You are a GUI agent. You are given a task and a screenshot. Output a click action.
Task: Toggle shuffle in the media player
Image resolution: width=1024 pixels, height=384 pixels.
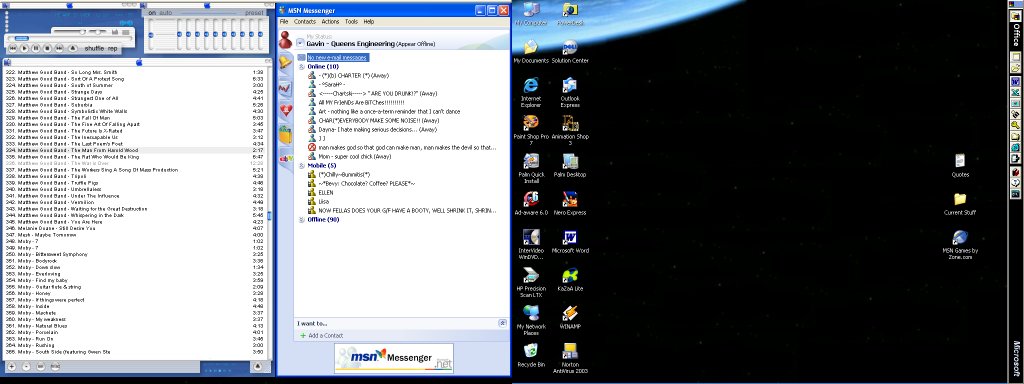[95, 48]
